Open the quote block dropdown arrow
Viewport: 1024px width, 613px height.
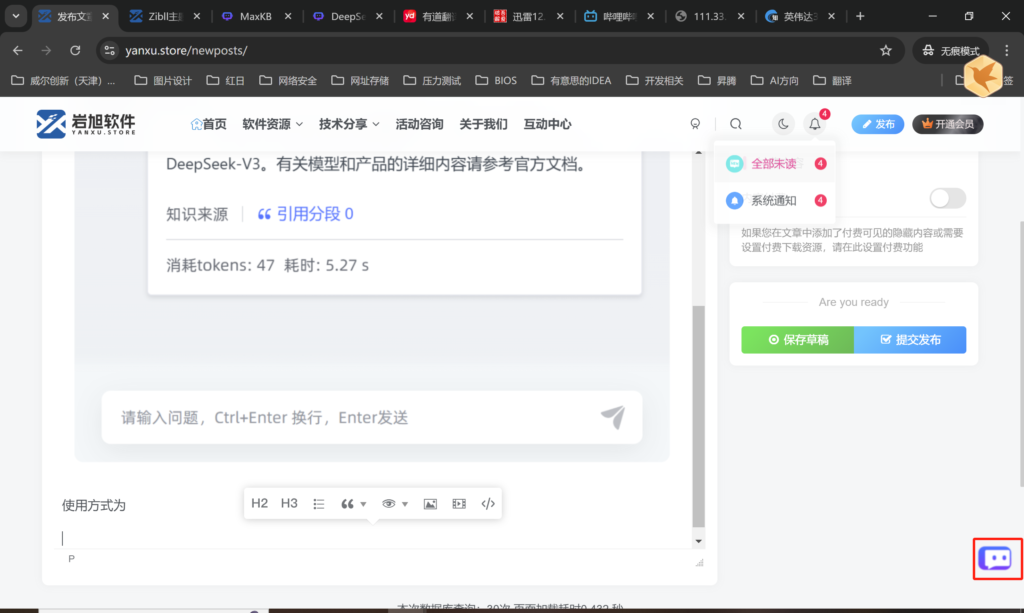click(363, 504)
